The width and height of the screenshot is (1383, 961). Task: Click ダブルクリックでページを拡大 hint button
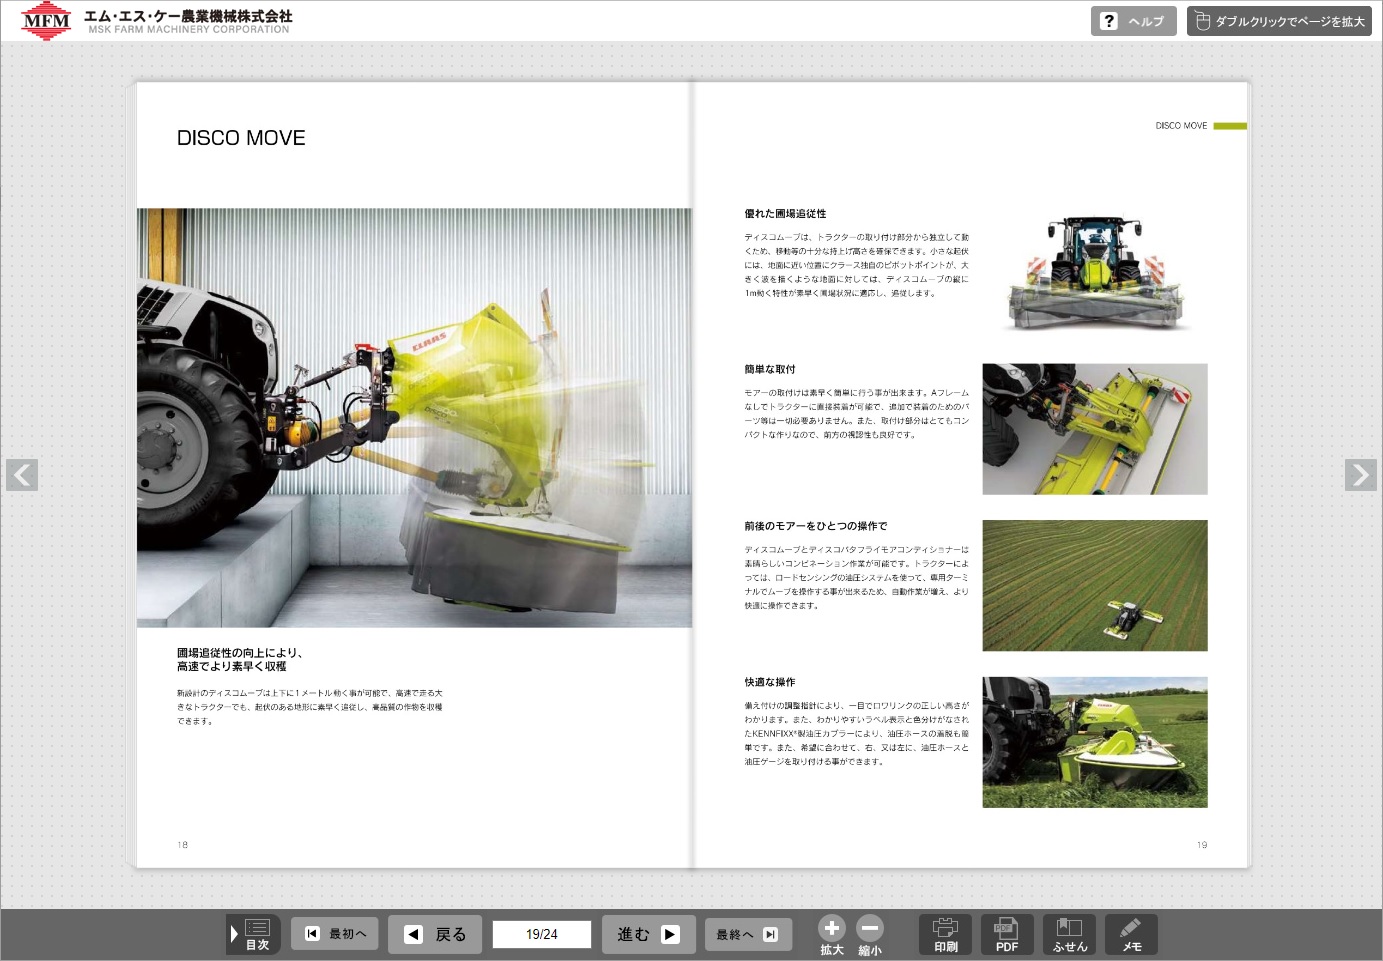1279,21
